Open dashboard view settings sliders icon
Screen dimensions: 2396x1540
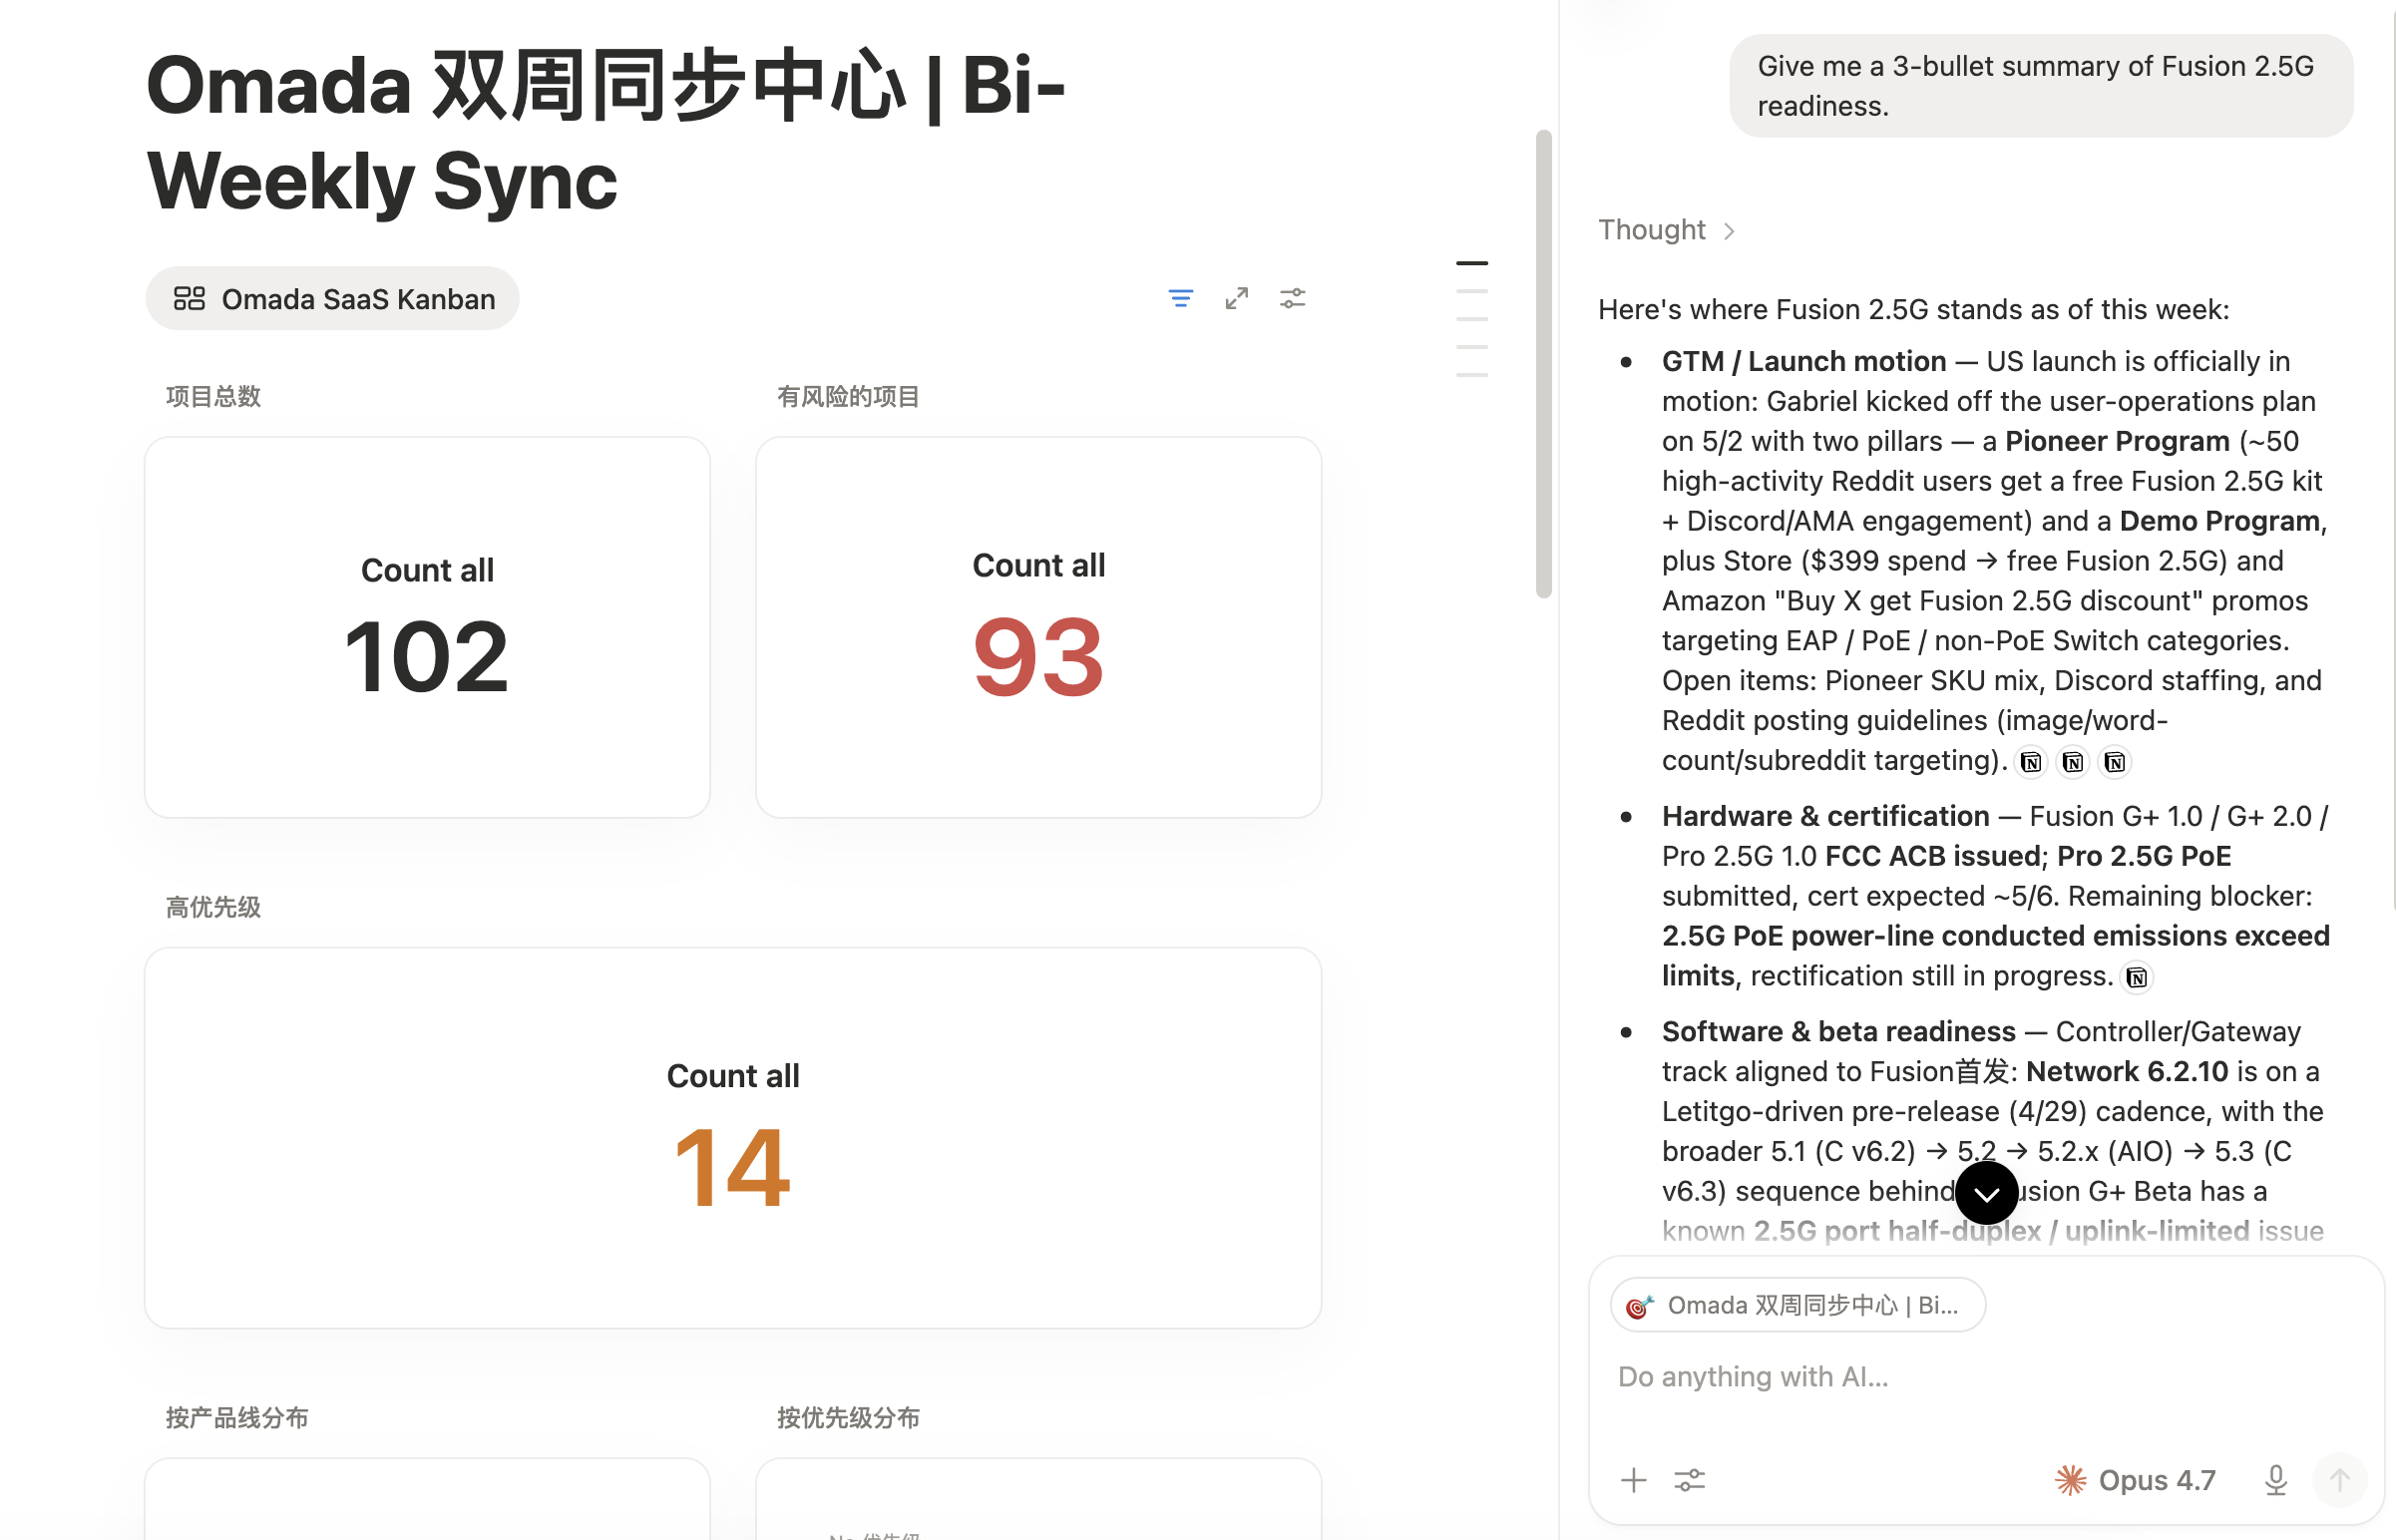click(1292, 298)
